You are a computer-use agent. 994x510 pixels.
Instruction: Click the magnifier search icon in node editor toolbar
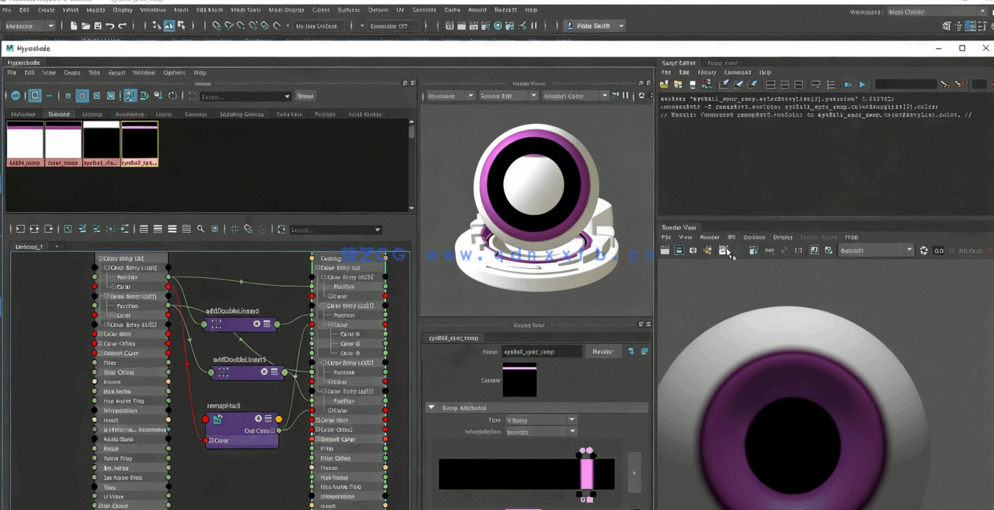[x=201, y=229]
